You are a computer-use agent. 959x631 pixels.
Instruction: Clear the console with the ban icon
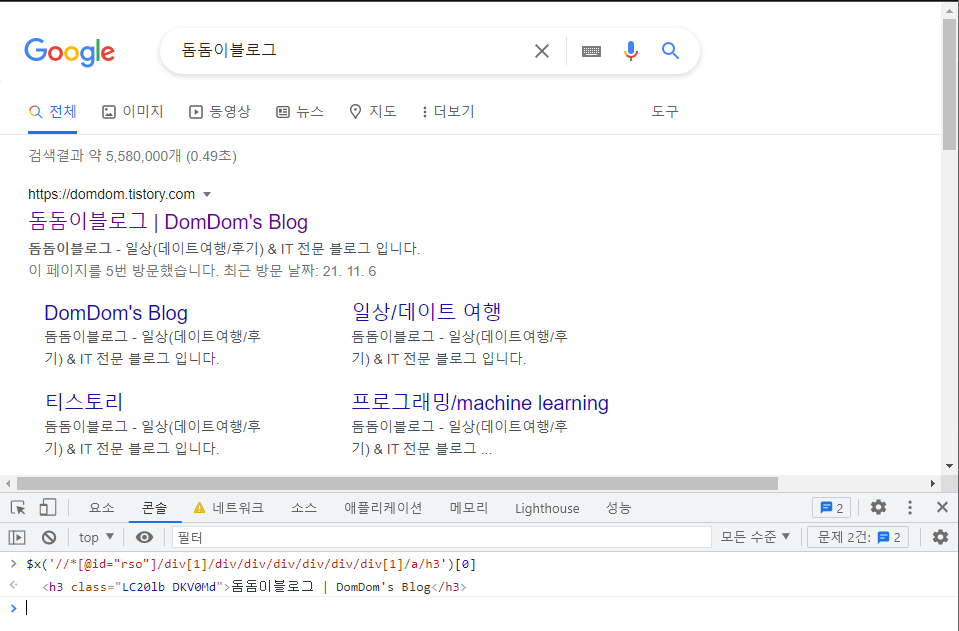(49, 537)
